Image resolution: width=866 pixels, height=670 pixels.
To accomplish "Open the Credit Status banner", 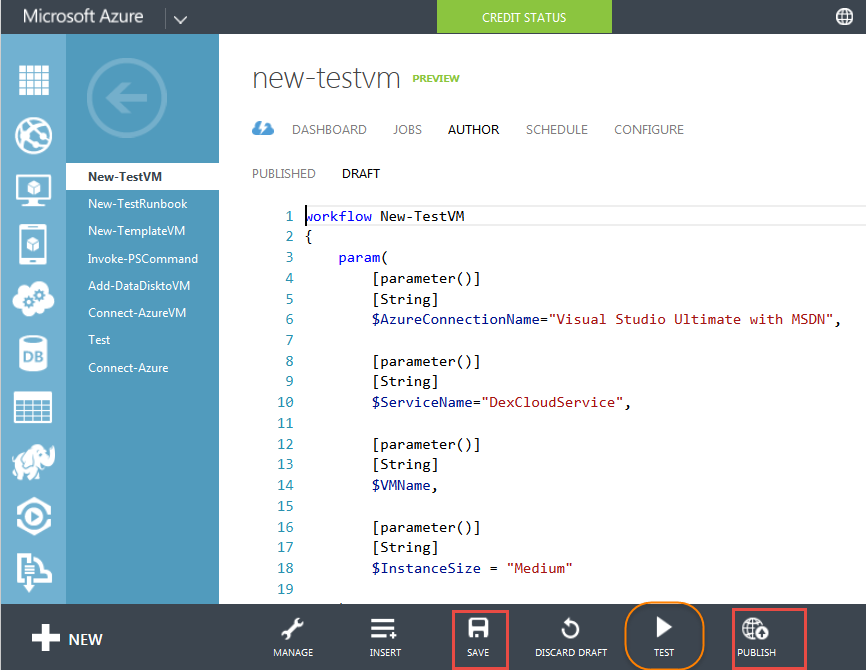I will click(x=524, y=17).
